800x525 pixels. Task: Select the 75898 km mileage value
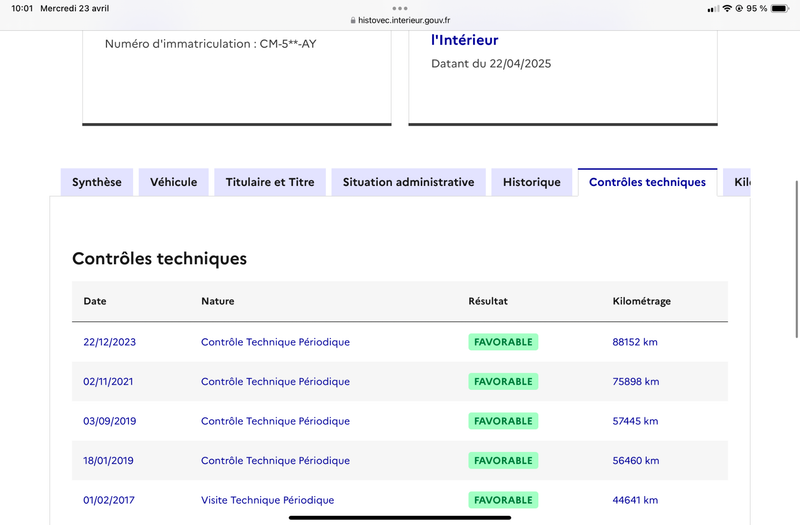pyautogui.click(x=636, y=382)
